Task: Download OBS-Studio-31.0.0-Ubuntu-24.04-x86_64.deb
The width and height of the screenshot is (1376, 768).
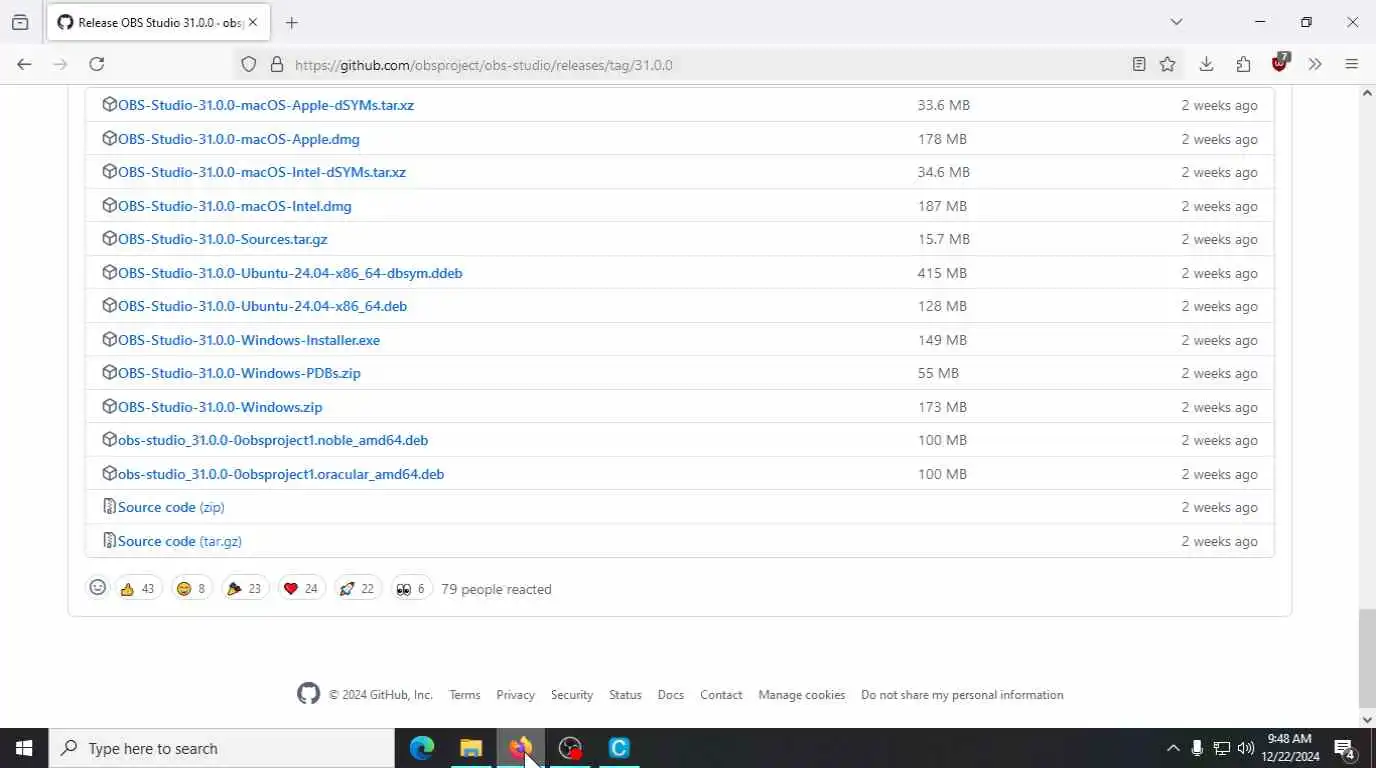Action: tap(262, 306)
